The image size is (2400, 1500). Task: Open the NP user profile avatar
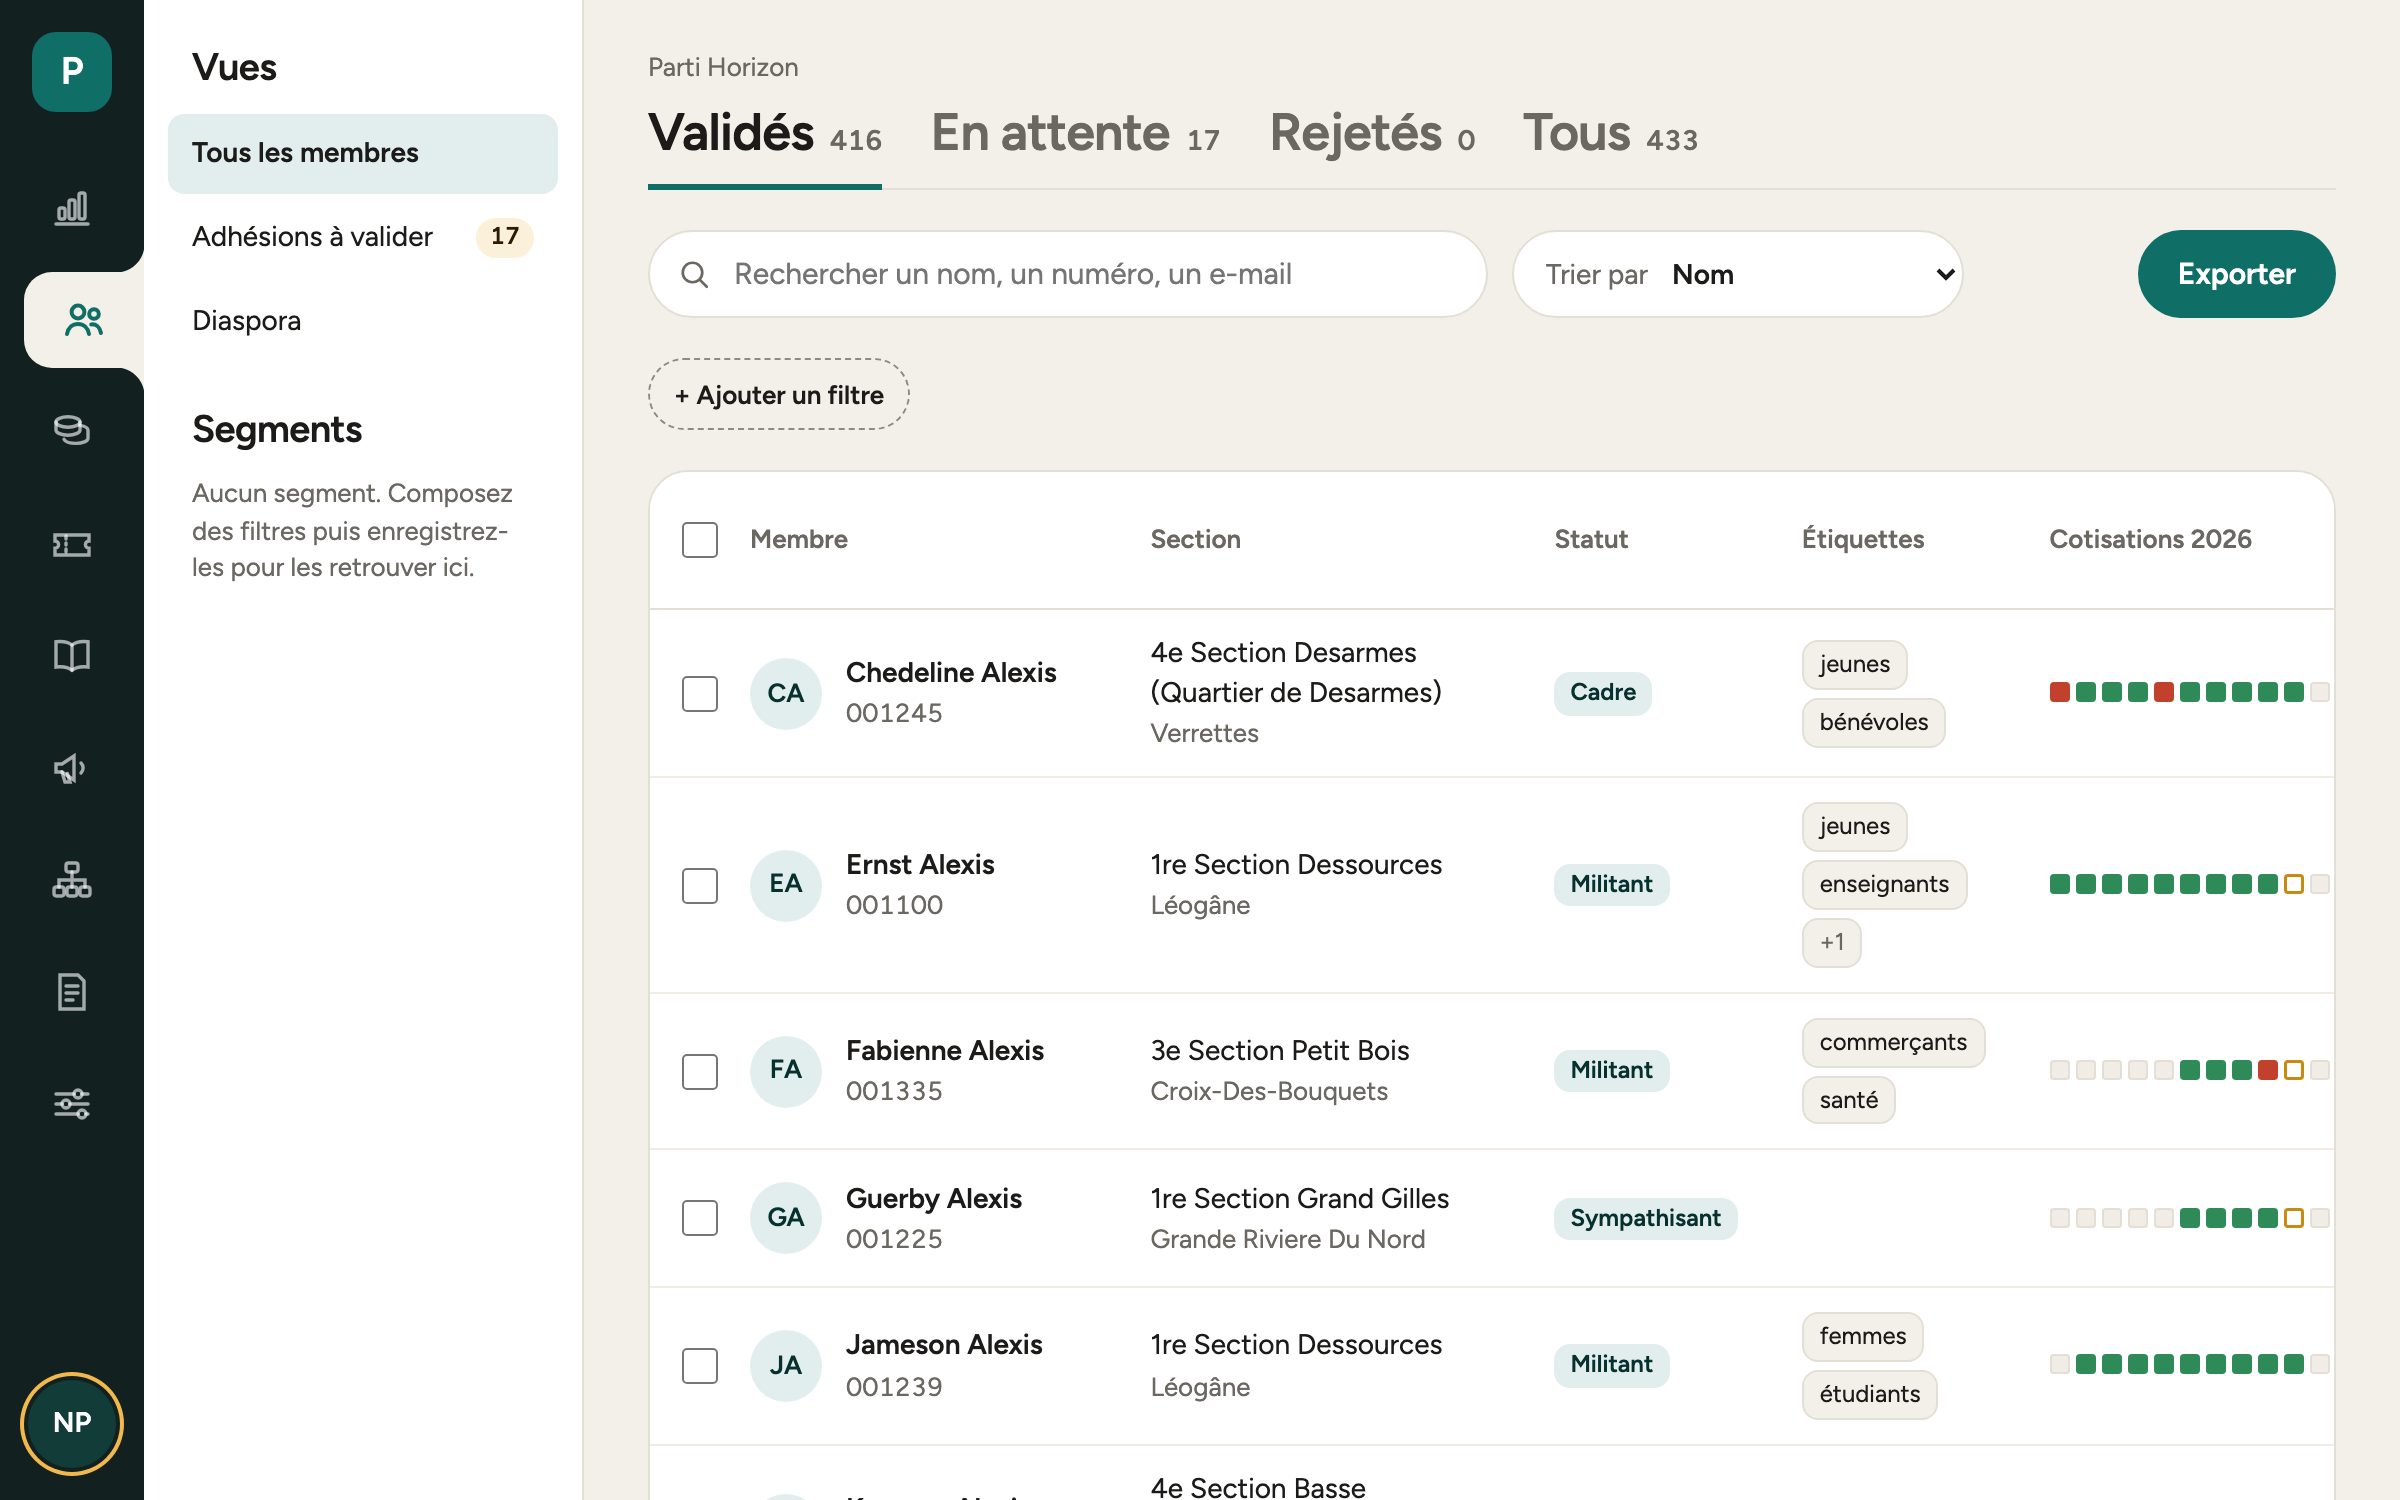coord(72,1423)
